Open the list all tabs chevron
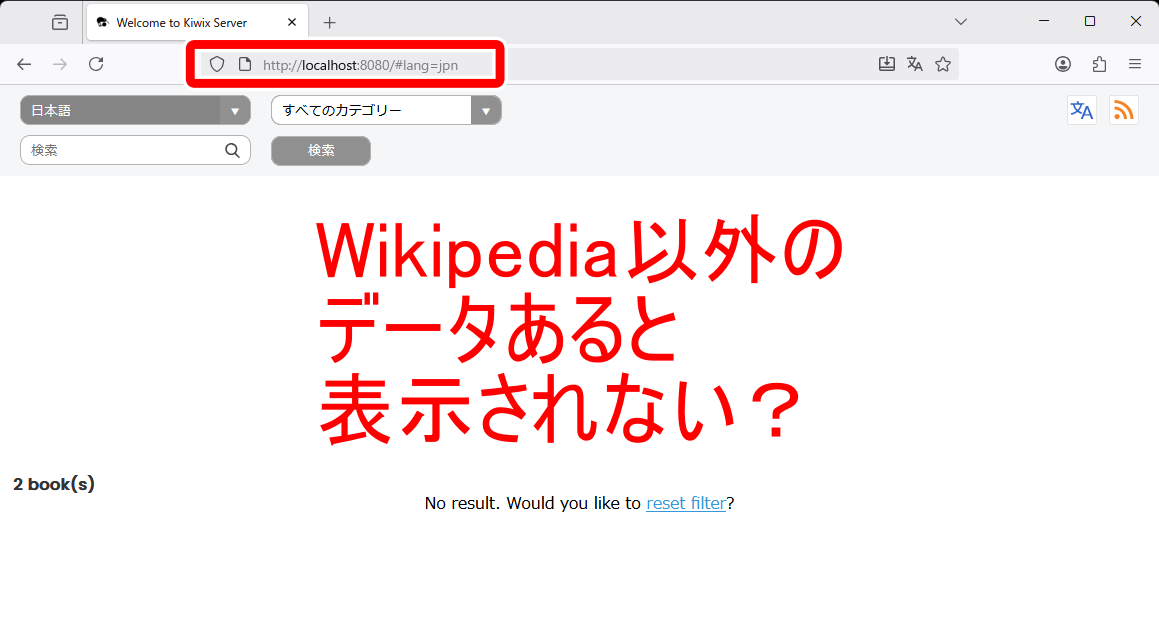 click(x=960, y=21)
